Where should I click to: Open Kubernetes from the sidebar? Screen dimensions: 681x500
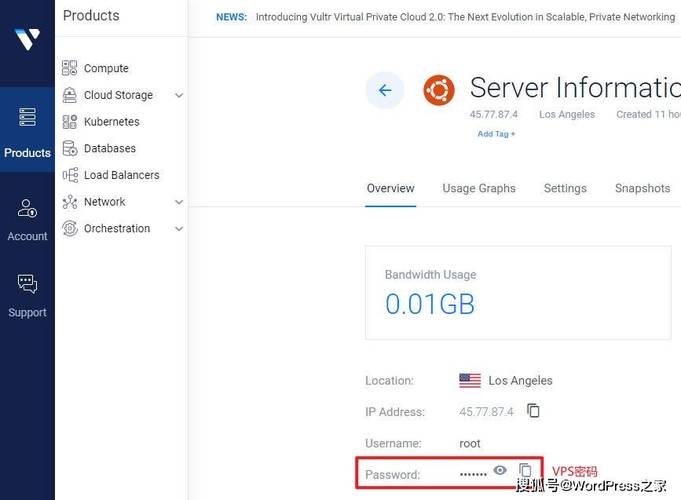tap(111, 122)
